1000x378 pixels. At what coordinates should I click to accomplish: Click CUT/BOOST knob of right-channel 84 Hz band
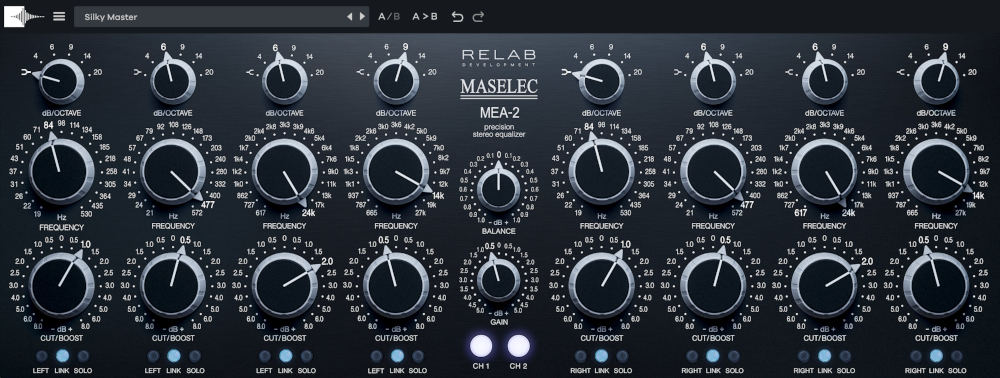(601, 285)
